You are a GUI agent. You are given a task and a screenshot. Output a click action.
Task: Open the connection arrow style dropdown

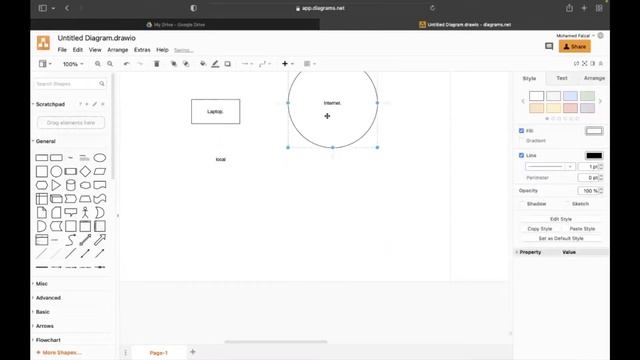coord(247,64)
